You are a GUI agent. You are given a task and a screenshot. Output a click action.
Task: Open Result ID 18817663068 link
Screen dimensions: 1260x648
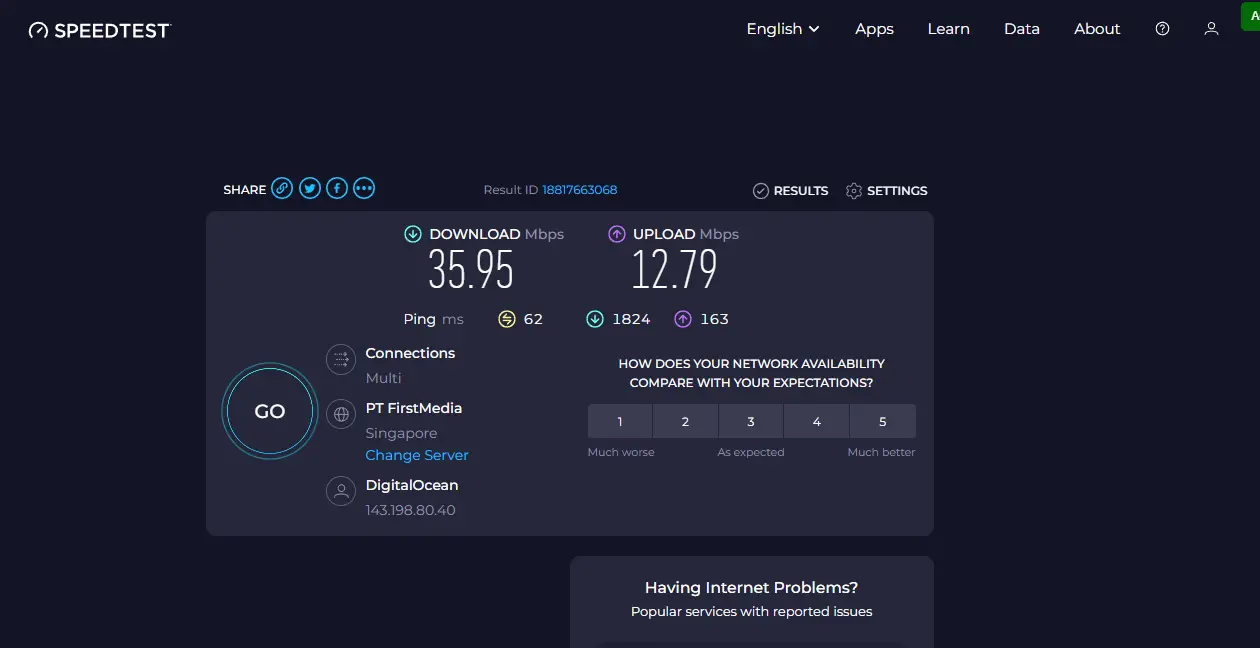tap(580, 190)
